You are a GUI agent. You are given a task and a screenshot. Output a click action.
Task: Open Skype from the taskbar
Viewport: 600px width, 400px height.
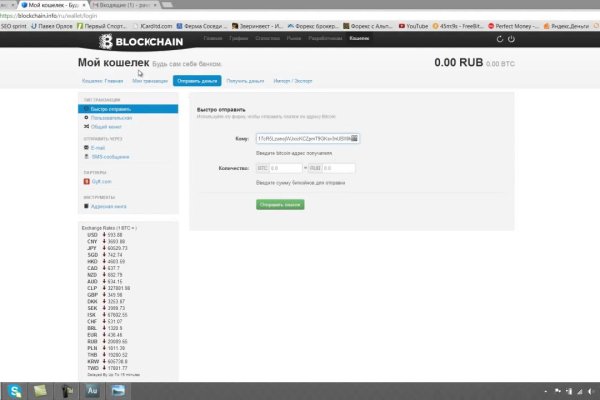(16, 390)
